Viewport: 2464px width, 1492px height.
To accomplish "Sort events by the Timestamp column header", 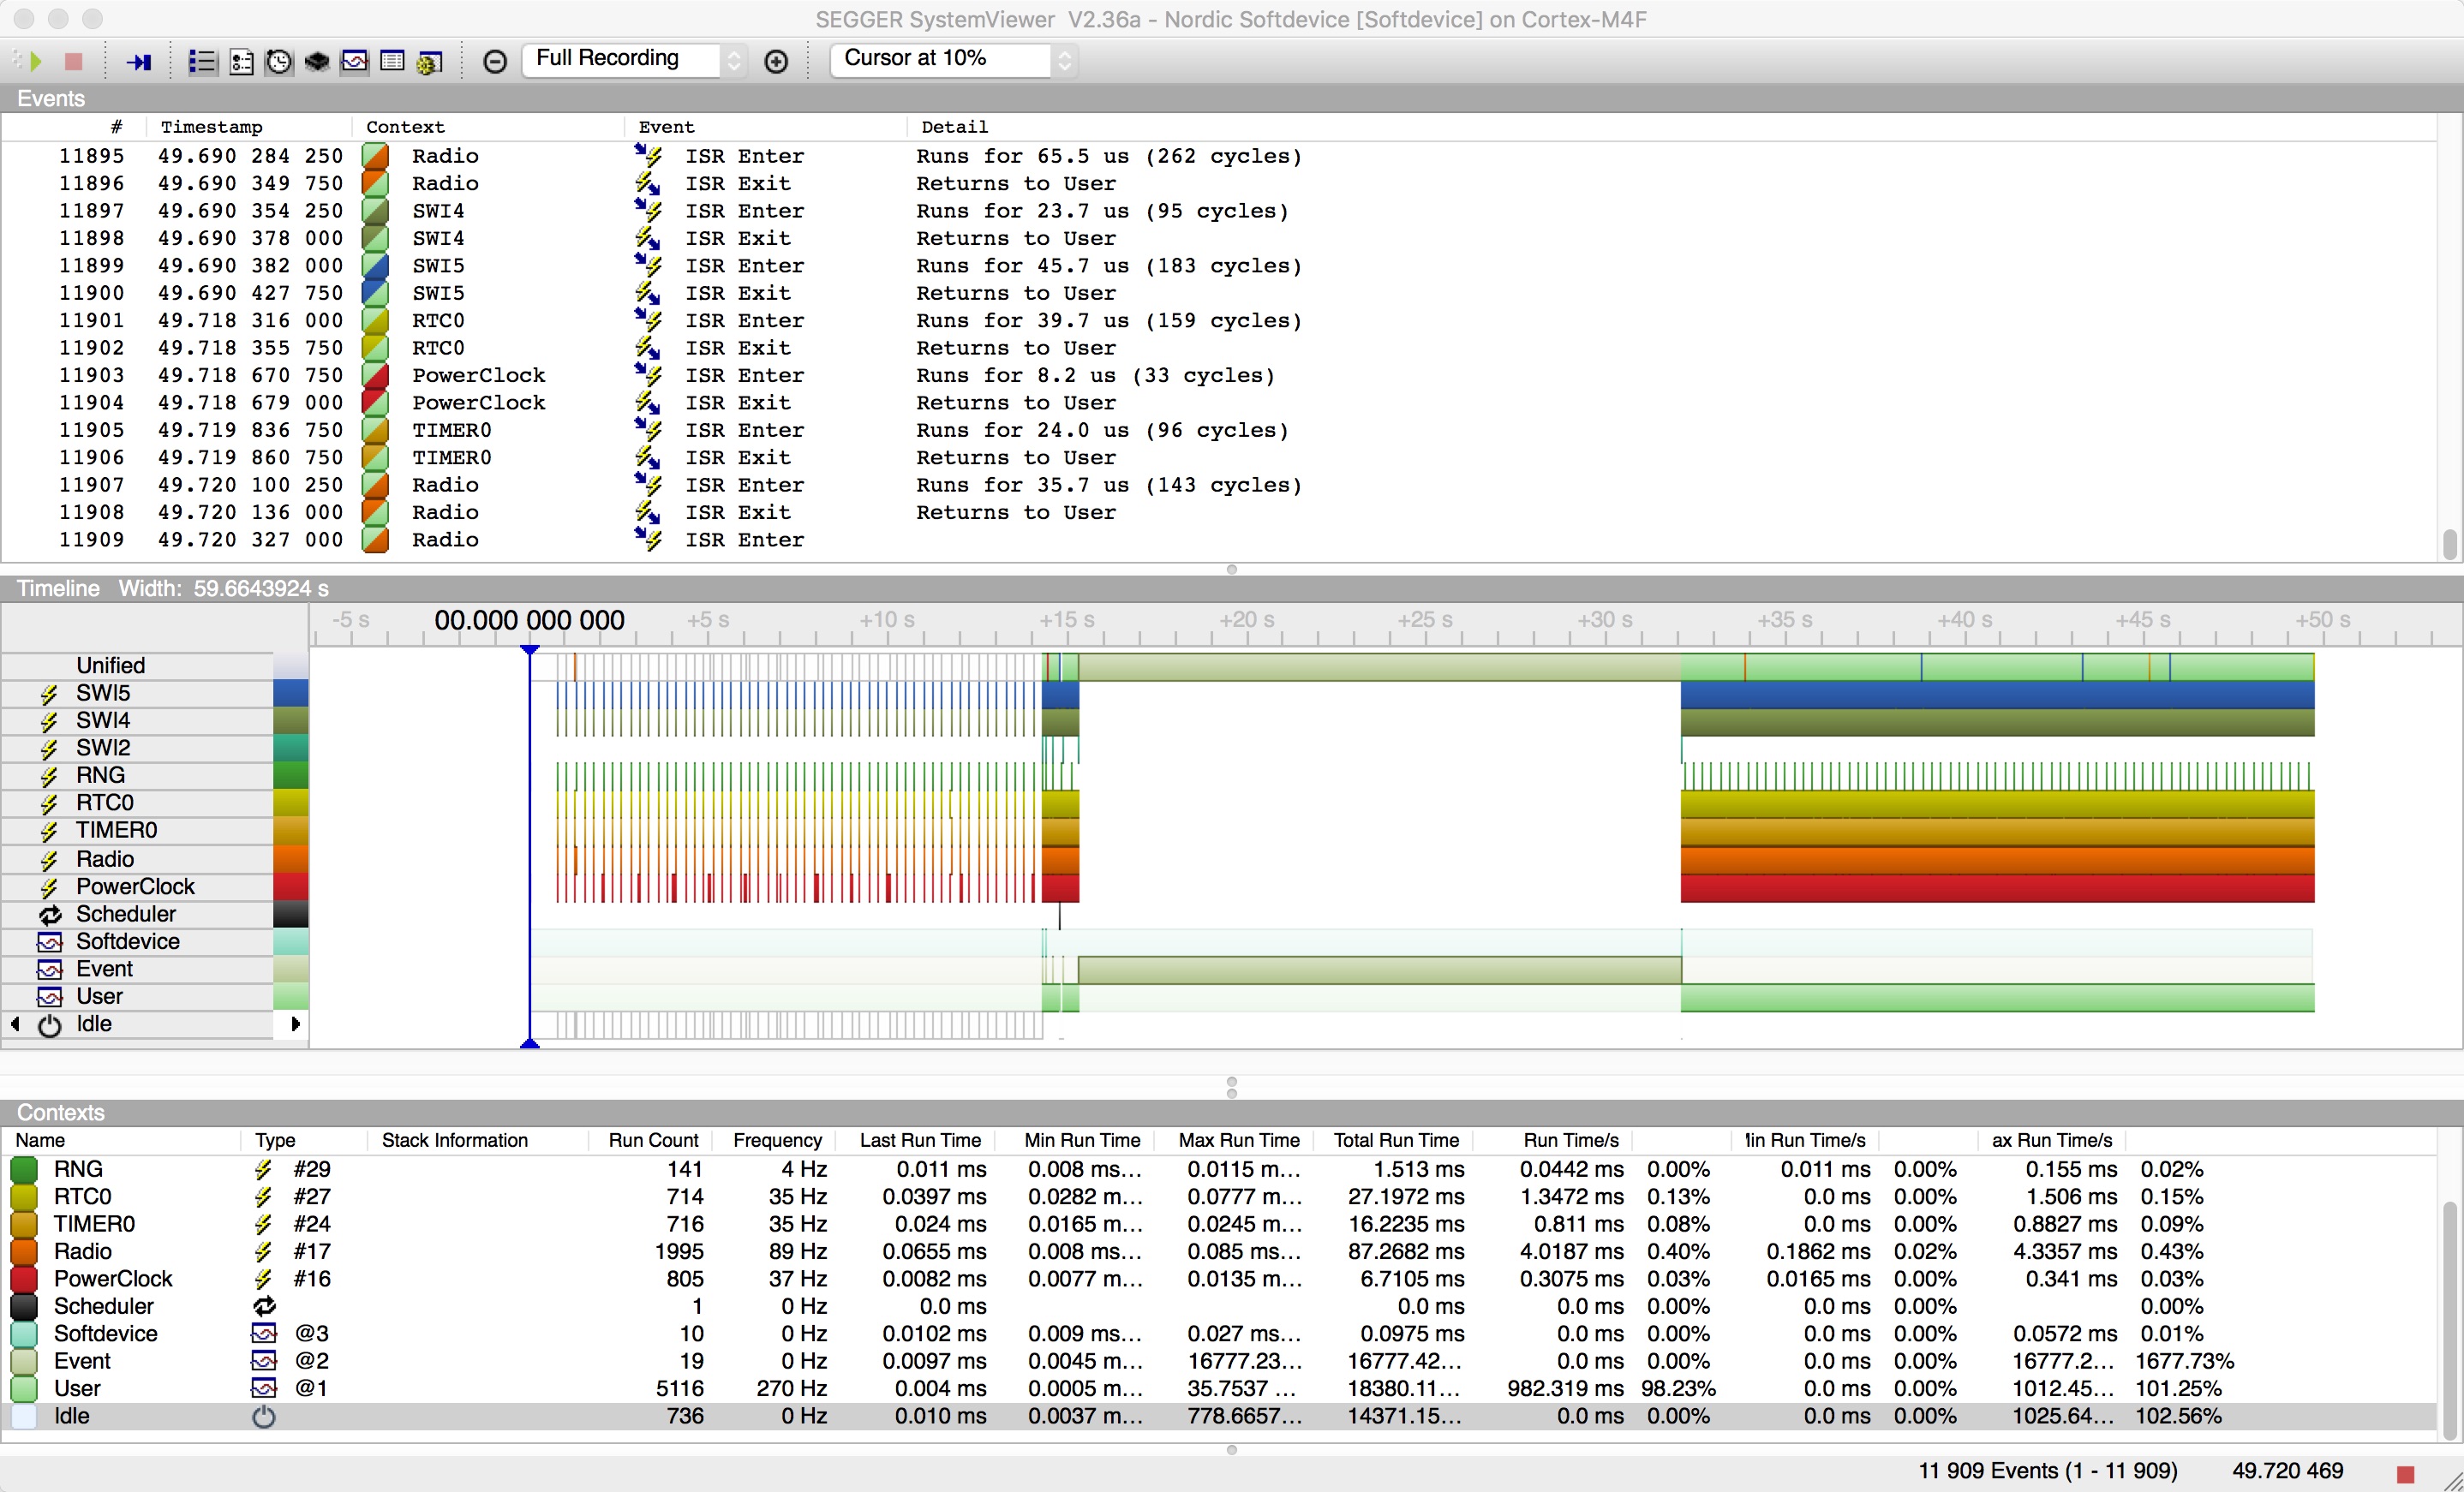I will click(x=212, y=127).
